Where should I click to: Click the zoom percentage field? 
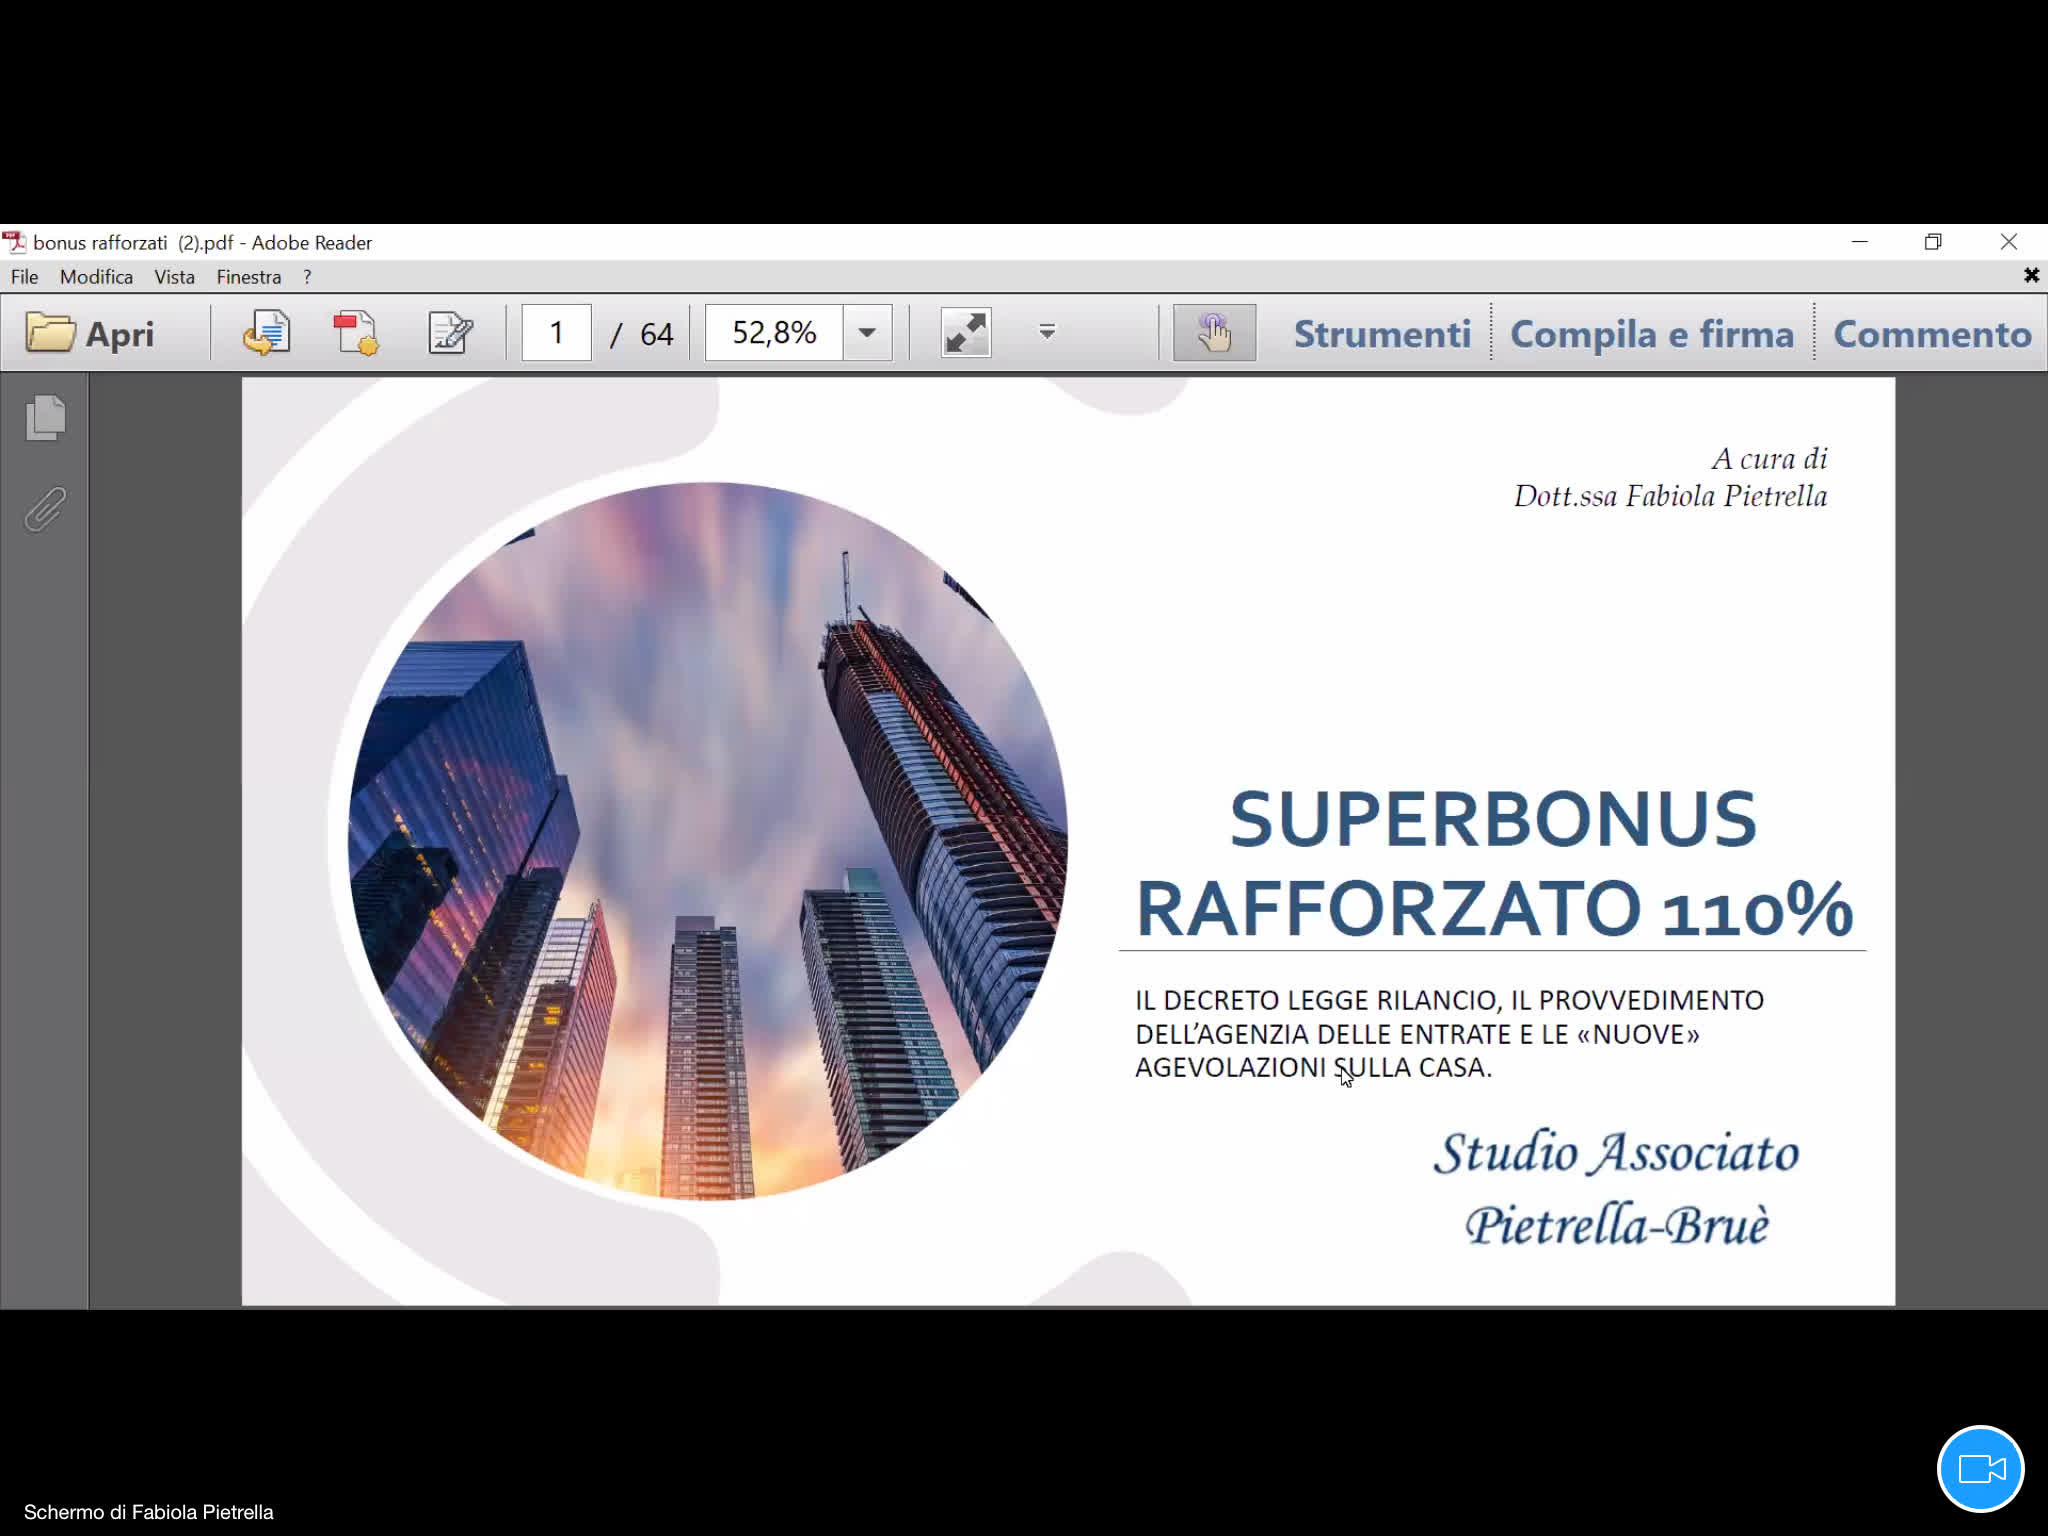coord(774,332)
